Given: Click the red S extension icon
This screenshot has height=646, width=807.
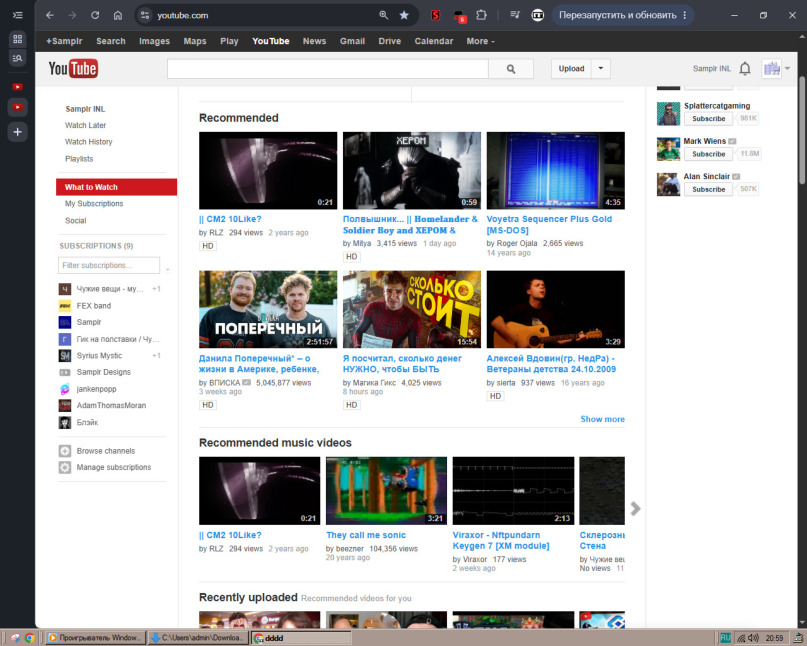Looking at the screenshot, I should point(435,15).
